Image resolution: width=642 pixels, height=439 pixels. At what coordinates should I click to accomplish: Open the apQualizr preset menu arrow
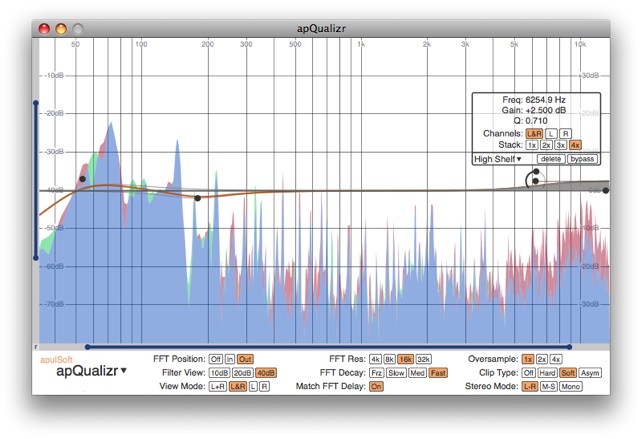pyautogui.click(x=124, y=371)
